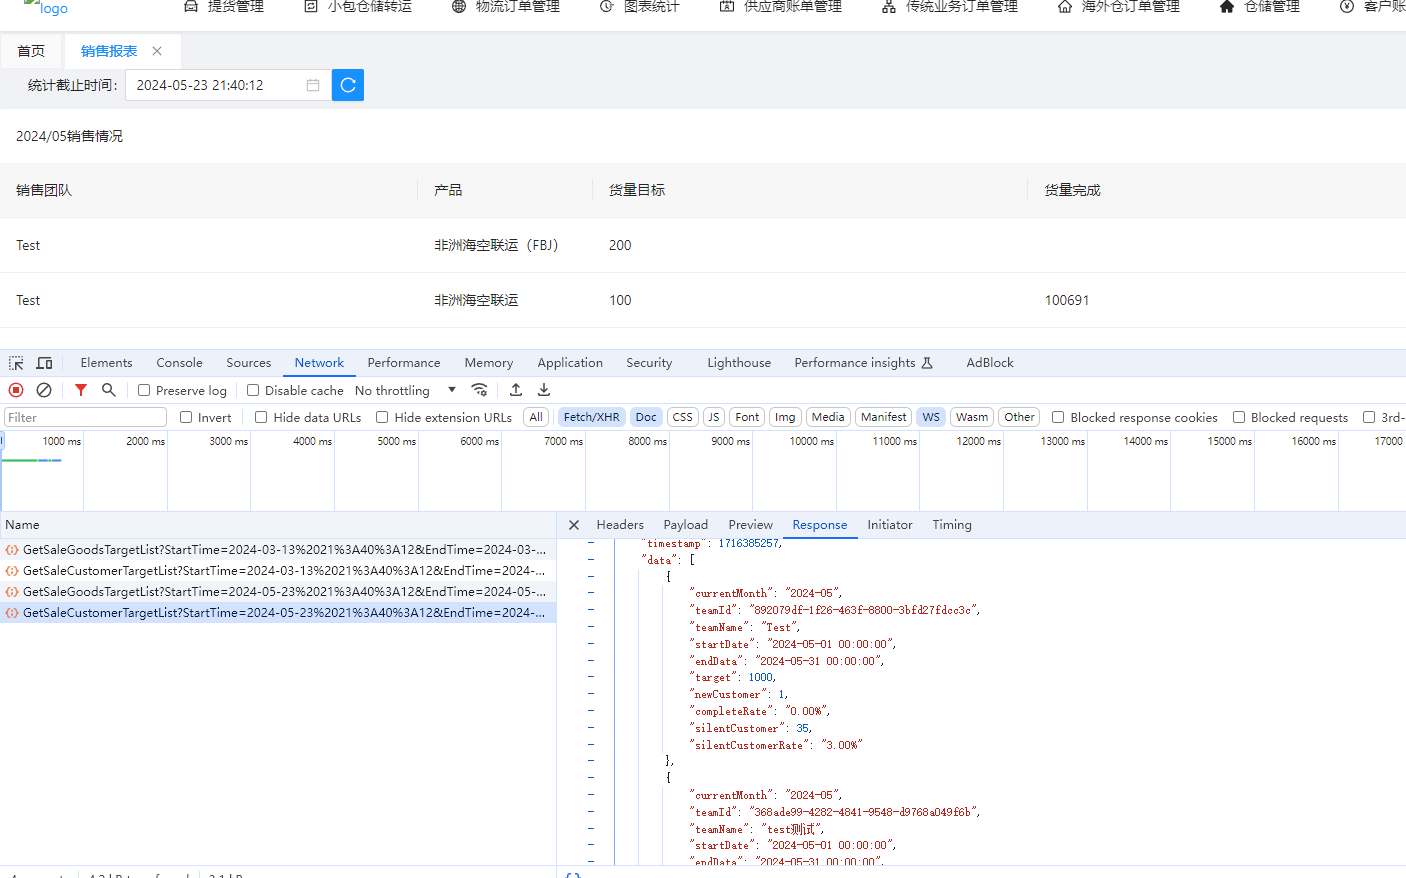Open the Headers tab in request details
Viewport: 1406px width, 878px height.
coord(620,525)
